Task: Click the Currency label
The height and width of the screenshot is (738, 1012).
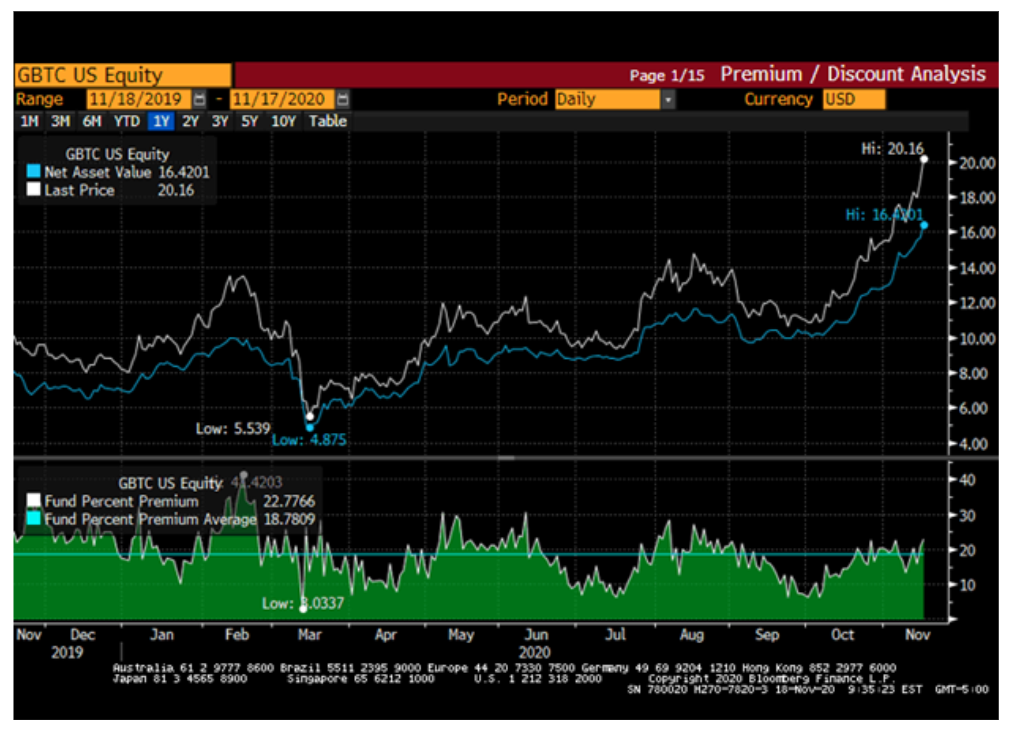Action: click(778, 99)
